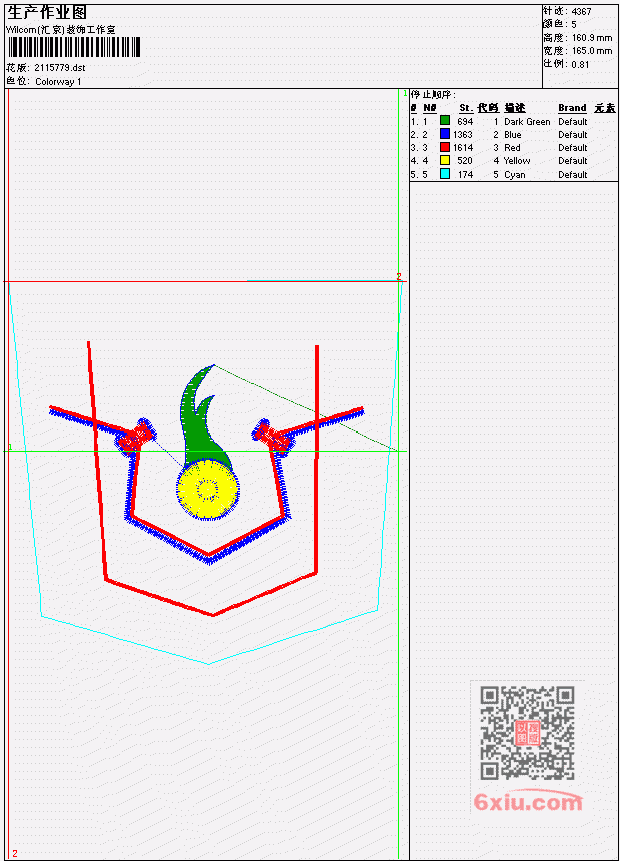The height and width of the screenshot is (861, 620).
Task: Click the St. column header
Action: 466,108
